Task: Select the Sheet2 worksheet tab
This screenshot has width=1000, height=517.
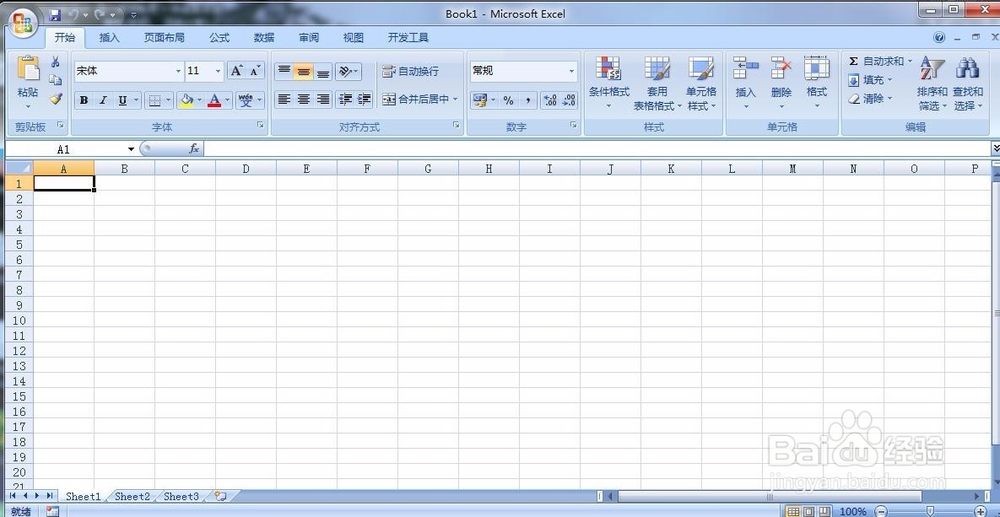Action: (x=133, y=496)
